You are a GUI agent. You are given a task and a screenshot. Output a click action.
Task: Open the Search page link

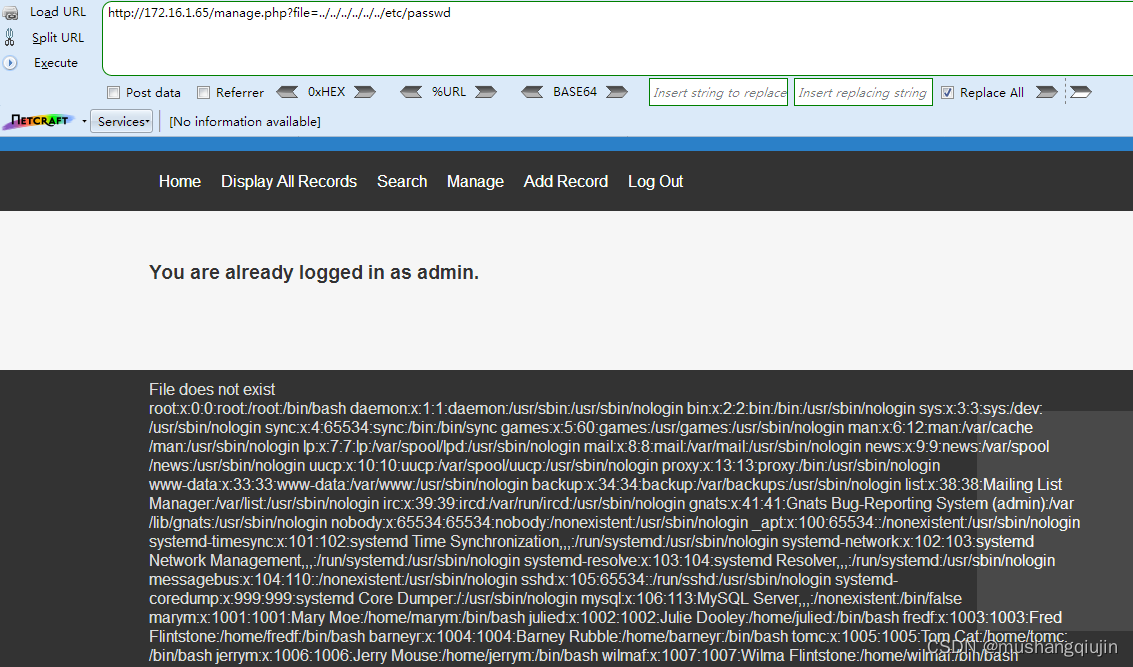[x=402, y=181]
